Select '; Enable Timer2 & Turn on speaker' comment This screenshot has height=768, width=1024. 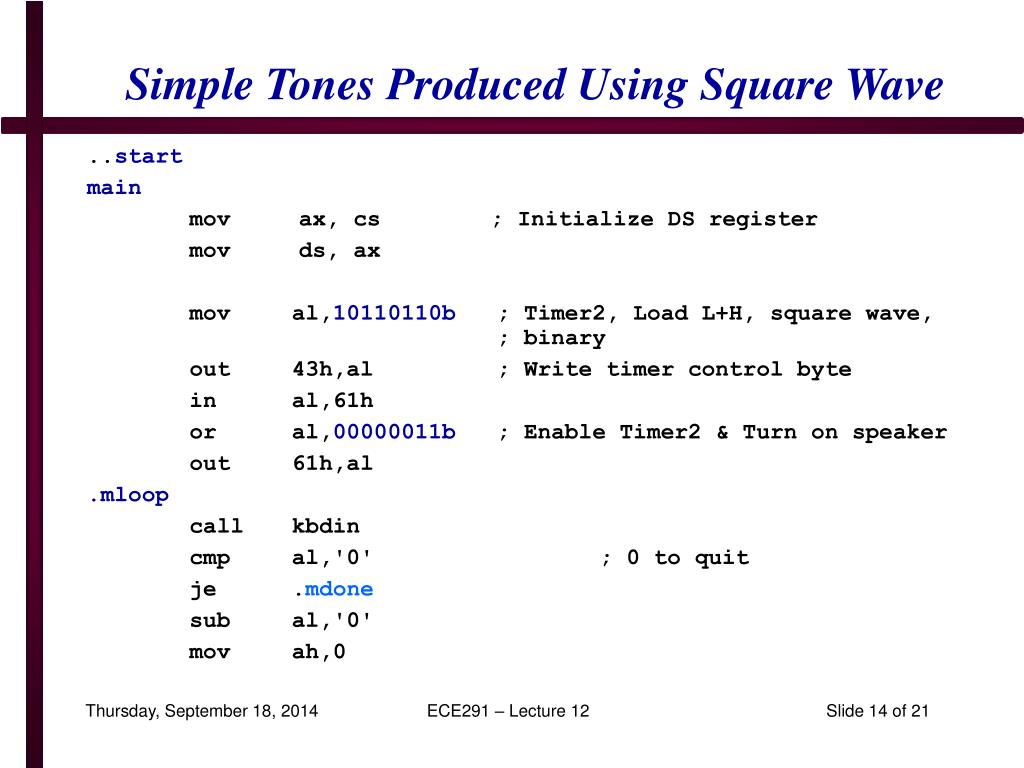723,432
